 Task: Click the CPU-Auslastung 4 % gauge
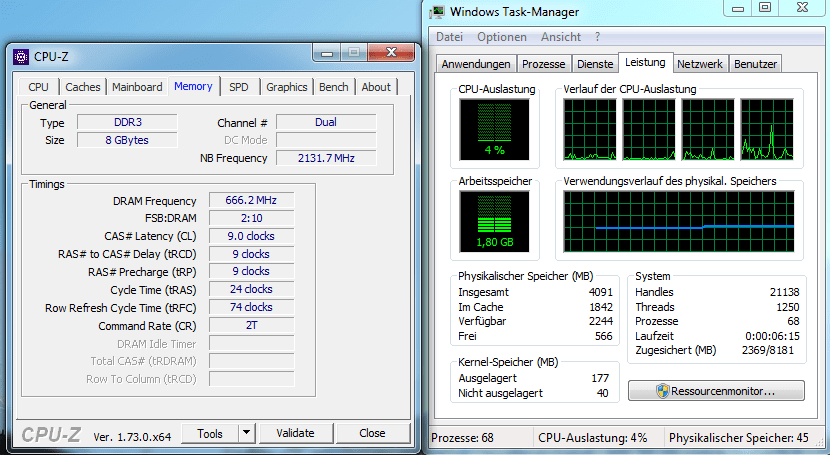pyautogui.click(x=494, y=129)
